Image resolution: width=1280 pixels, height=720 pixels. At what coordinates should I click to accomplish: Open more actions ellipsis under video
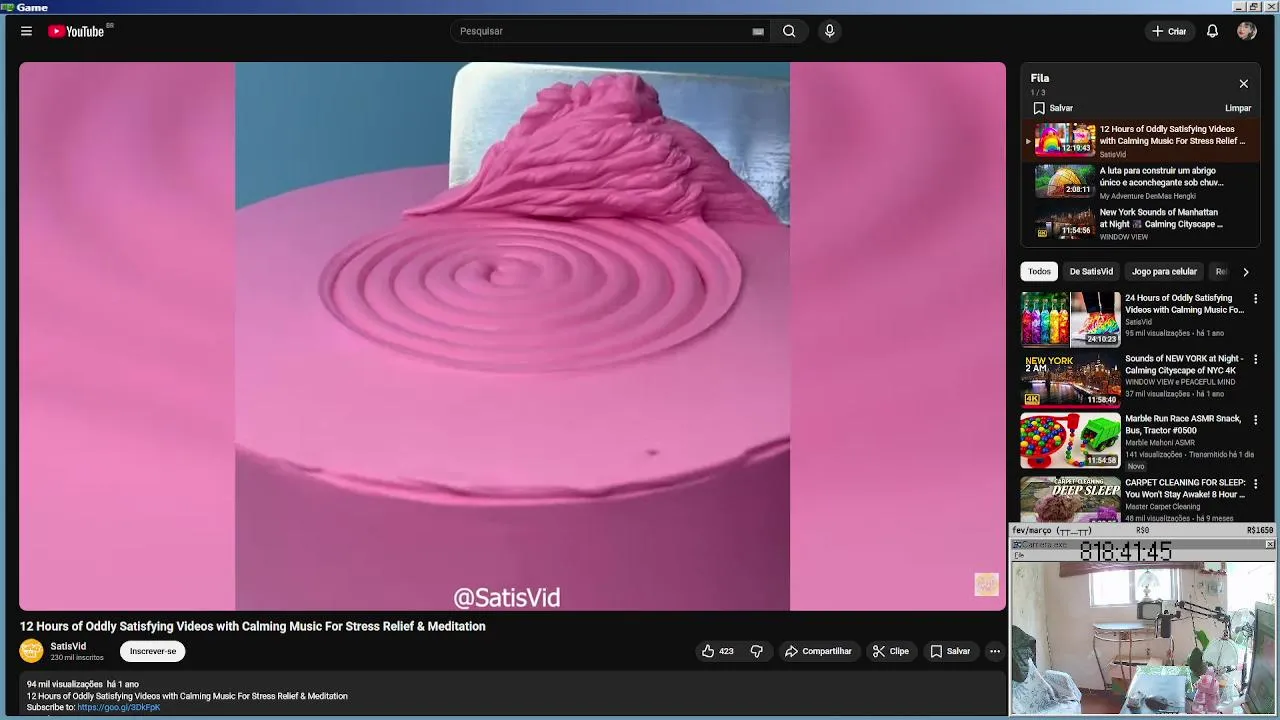pyautogui.click(x=994, y=651)
